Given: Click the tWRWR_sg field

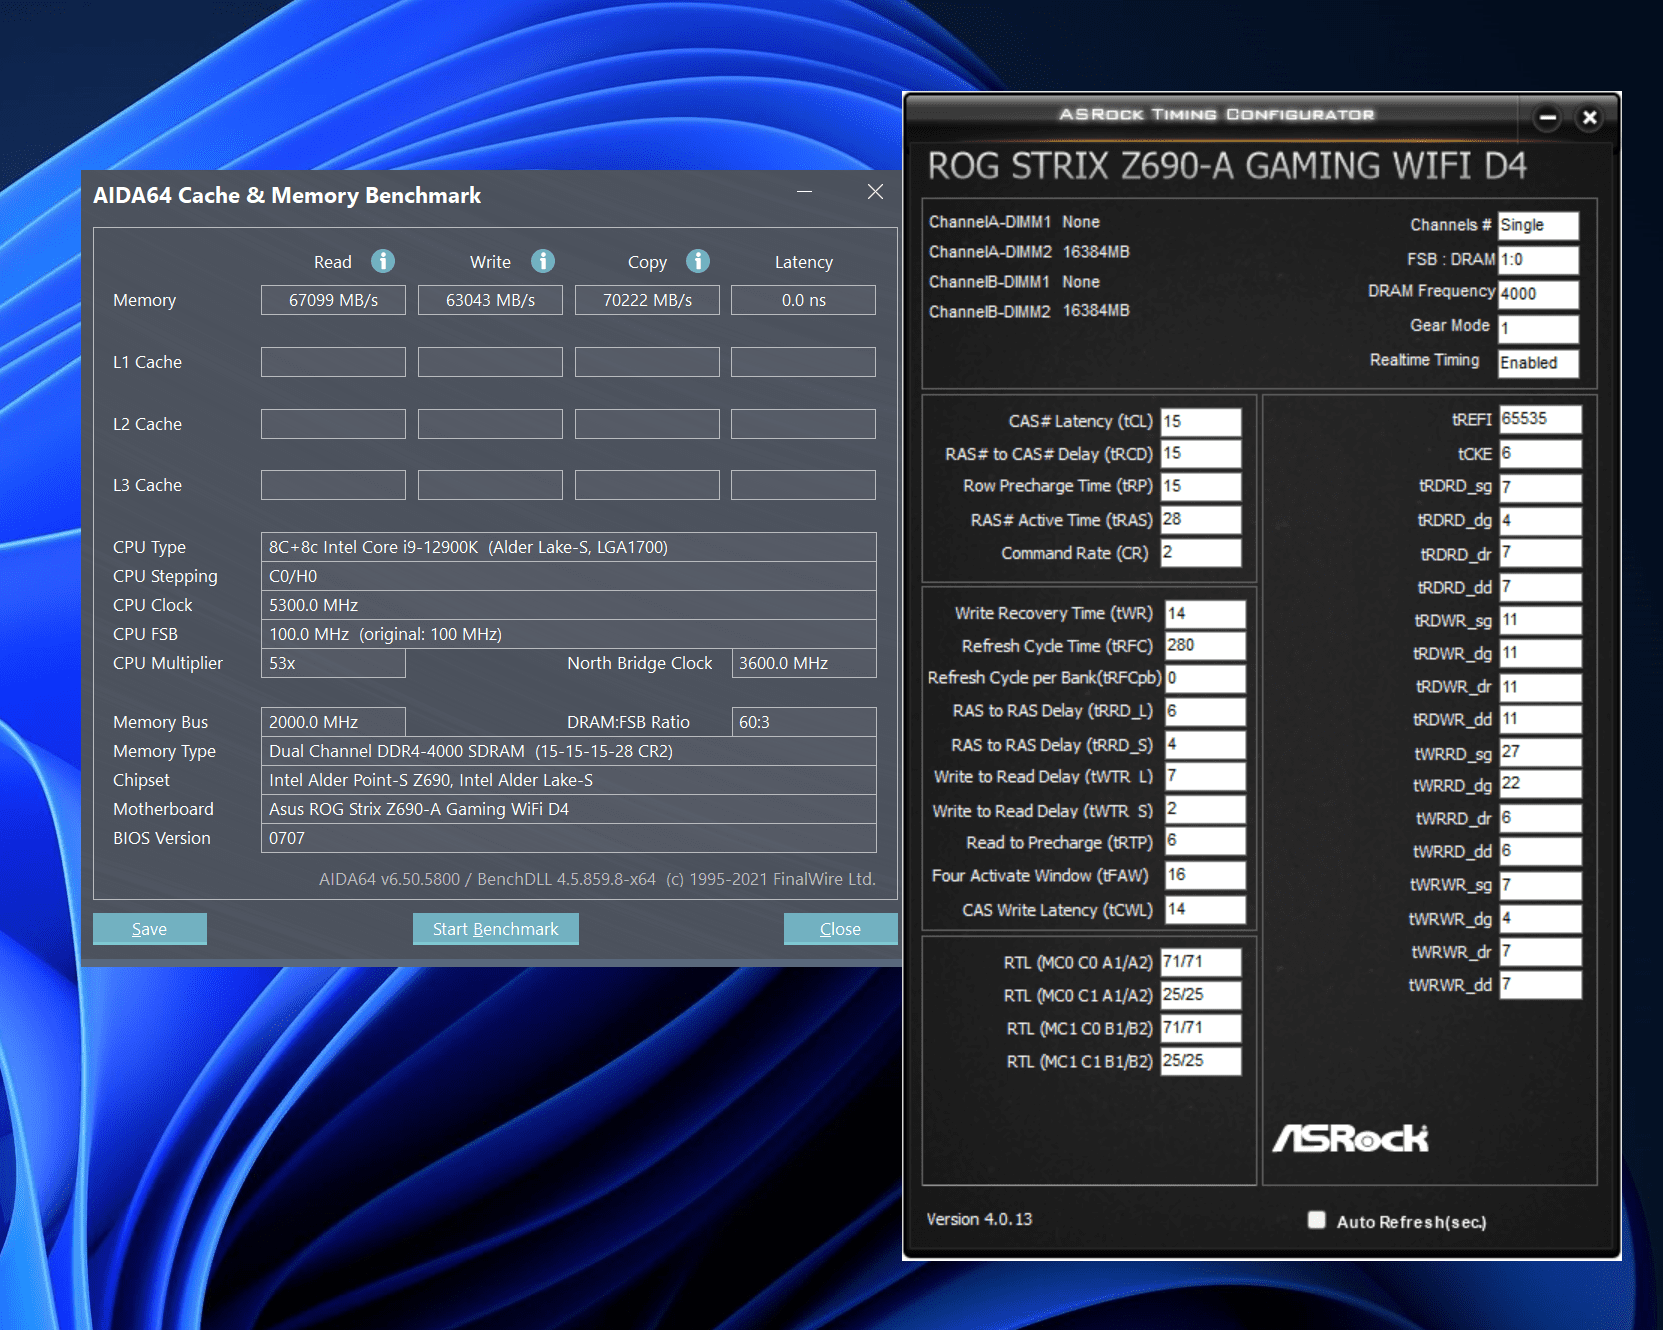Looking at the screenshot, I should [1540, 886].
